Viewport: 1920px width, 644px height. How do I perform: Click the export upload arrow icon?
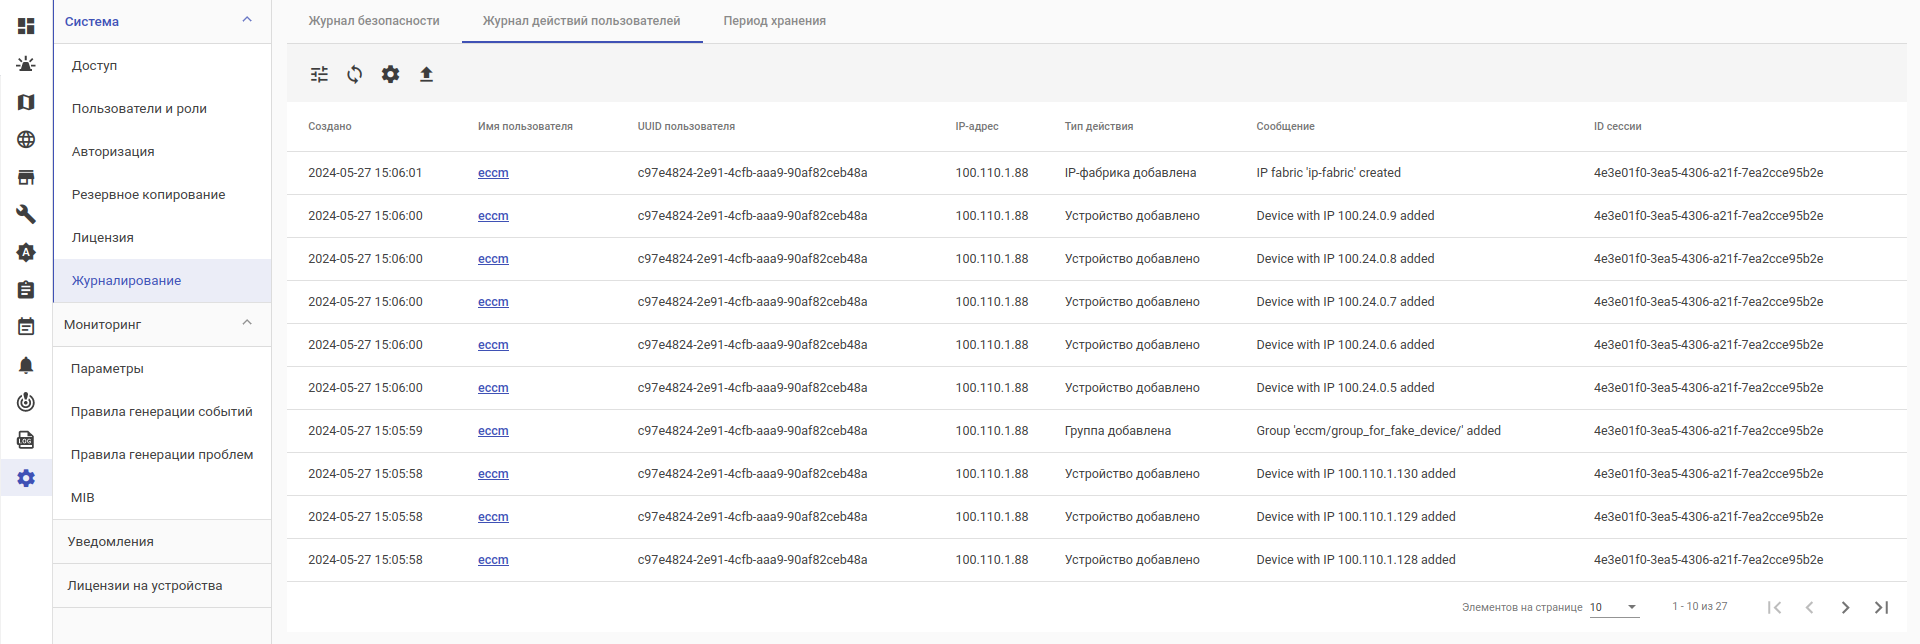coord(426,74)
